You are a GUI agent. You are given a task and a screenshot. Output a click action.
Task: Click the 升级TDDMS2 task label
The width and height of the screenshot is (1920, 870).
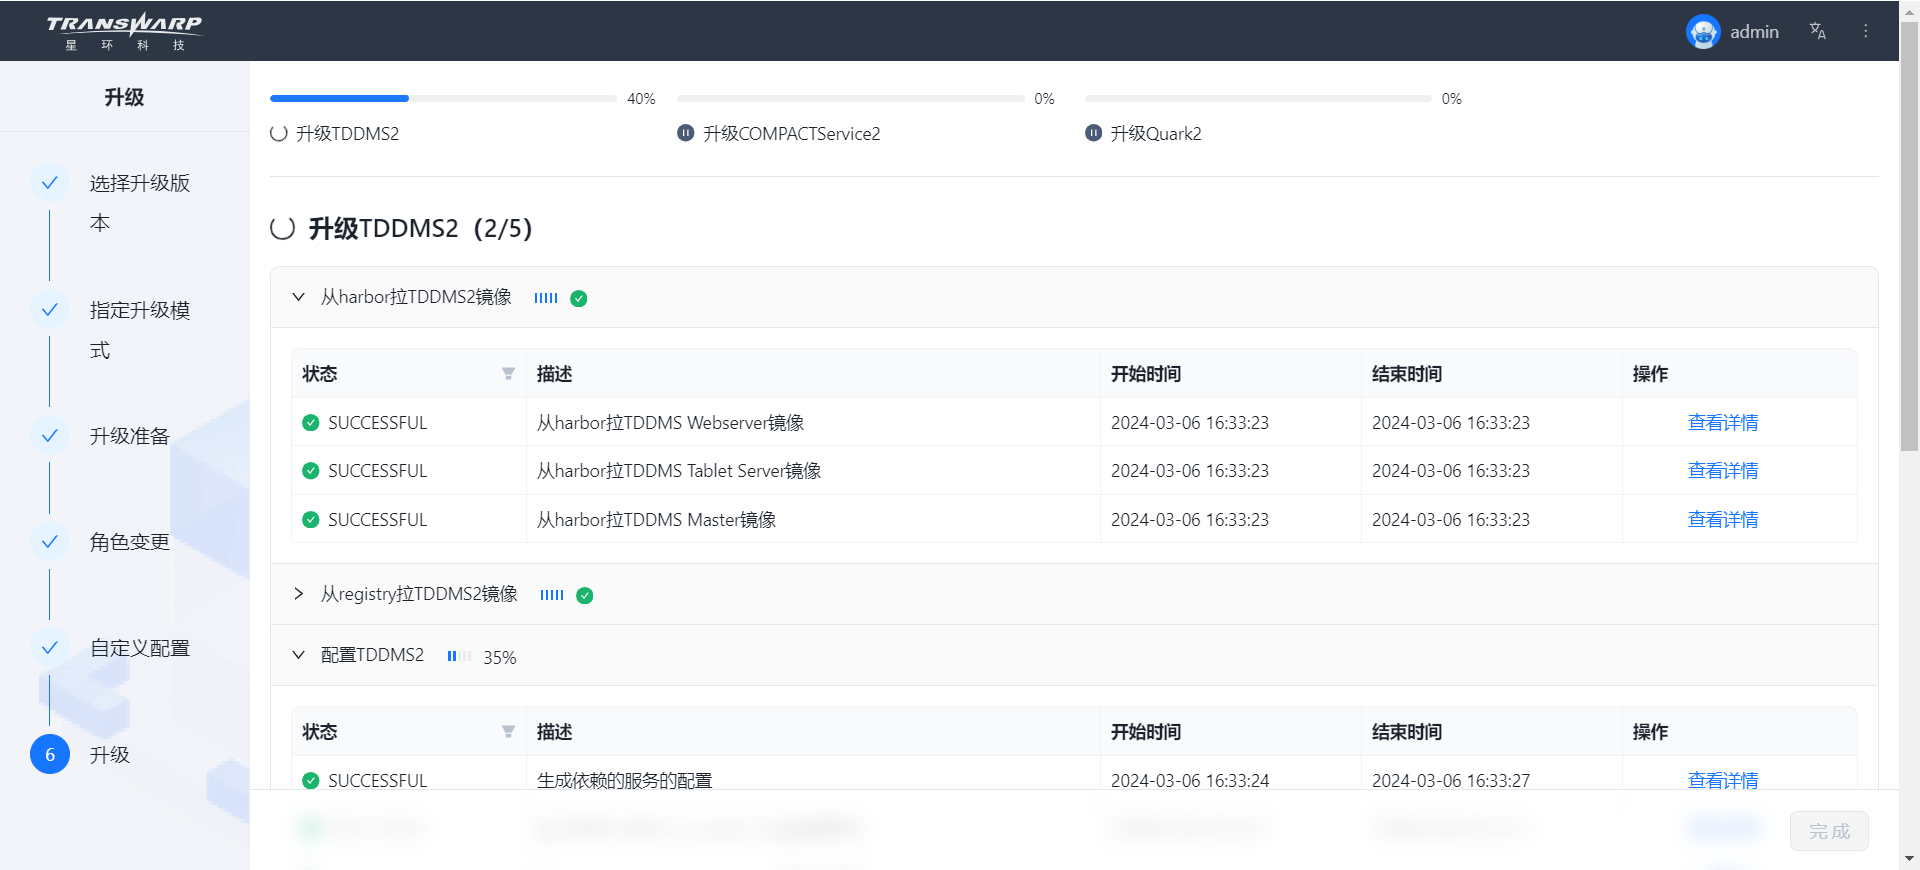(347, 133)
